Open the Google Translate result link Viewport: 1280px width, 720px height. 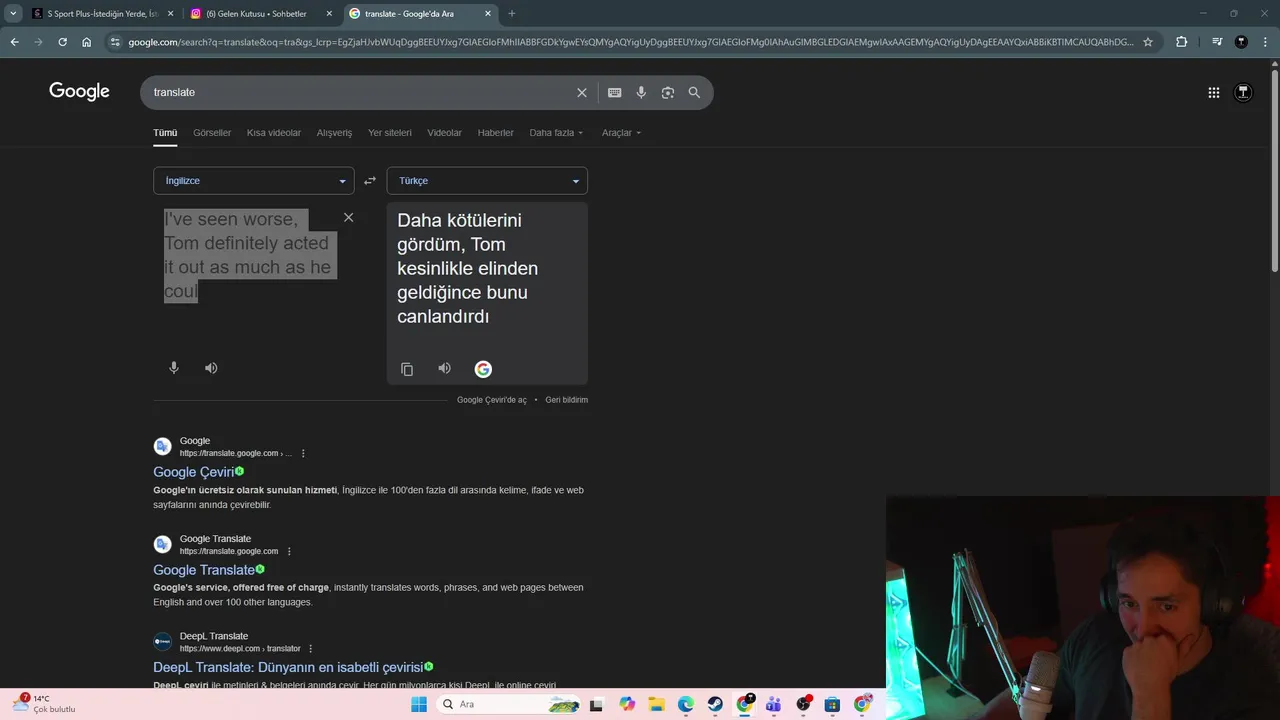[204, 570]
